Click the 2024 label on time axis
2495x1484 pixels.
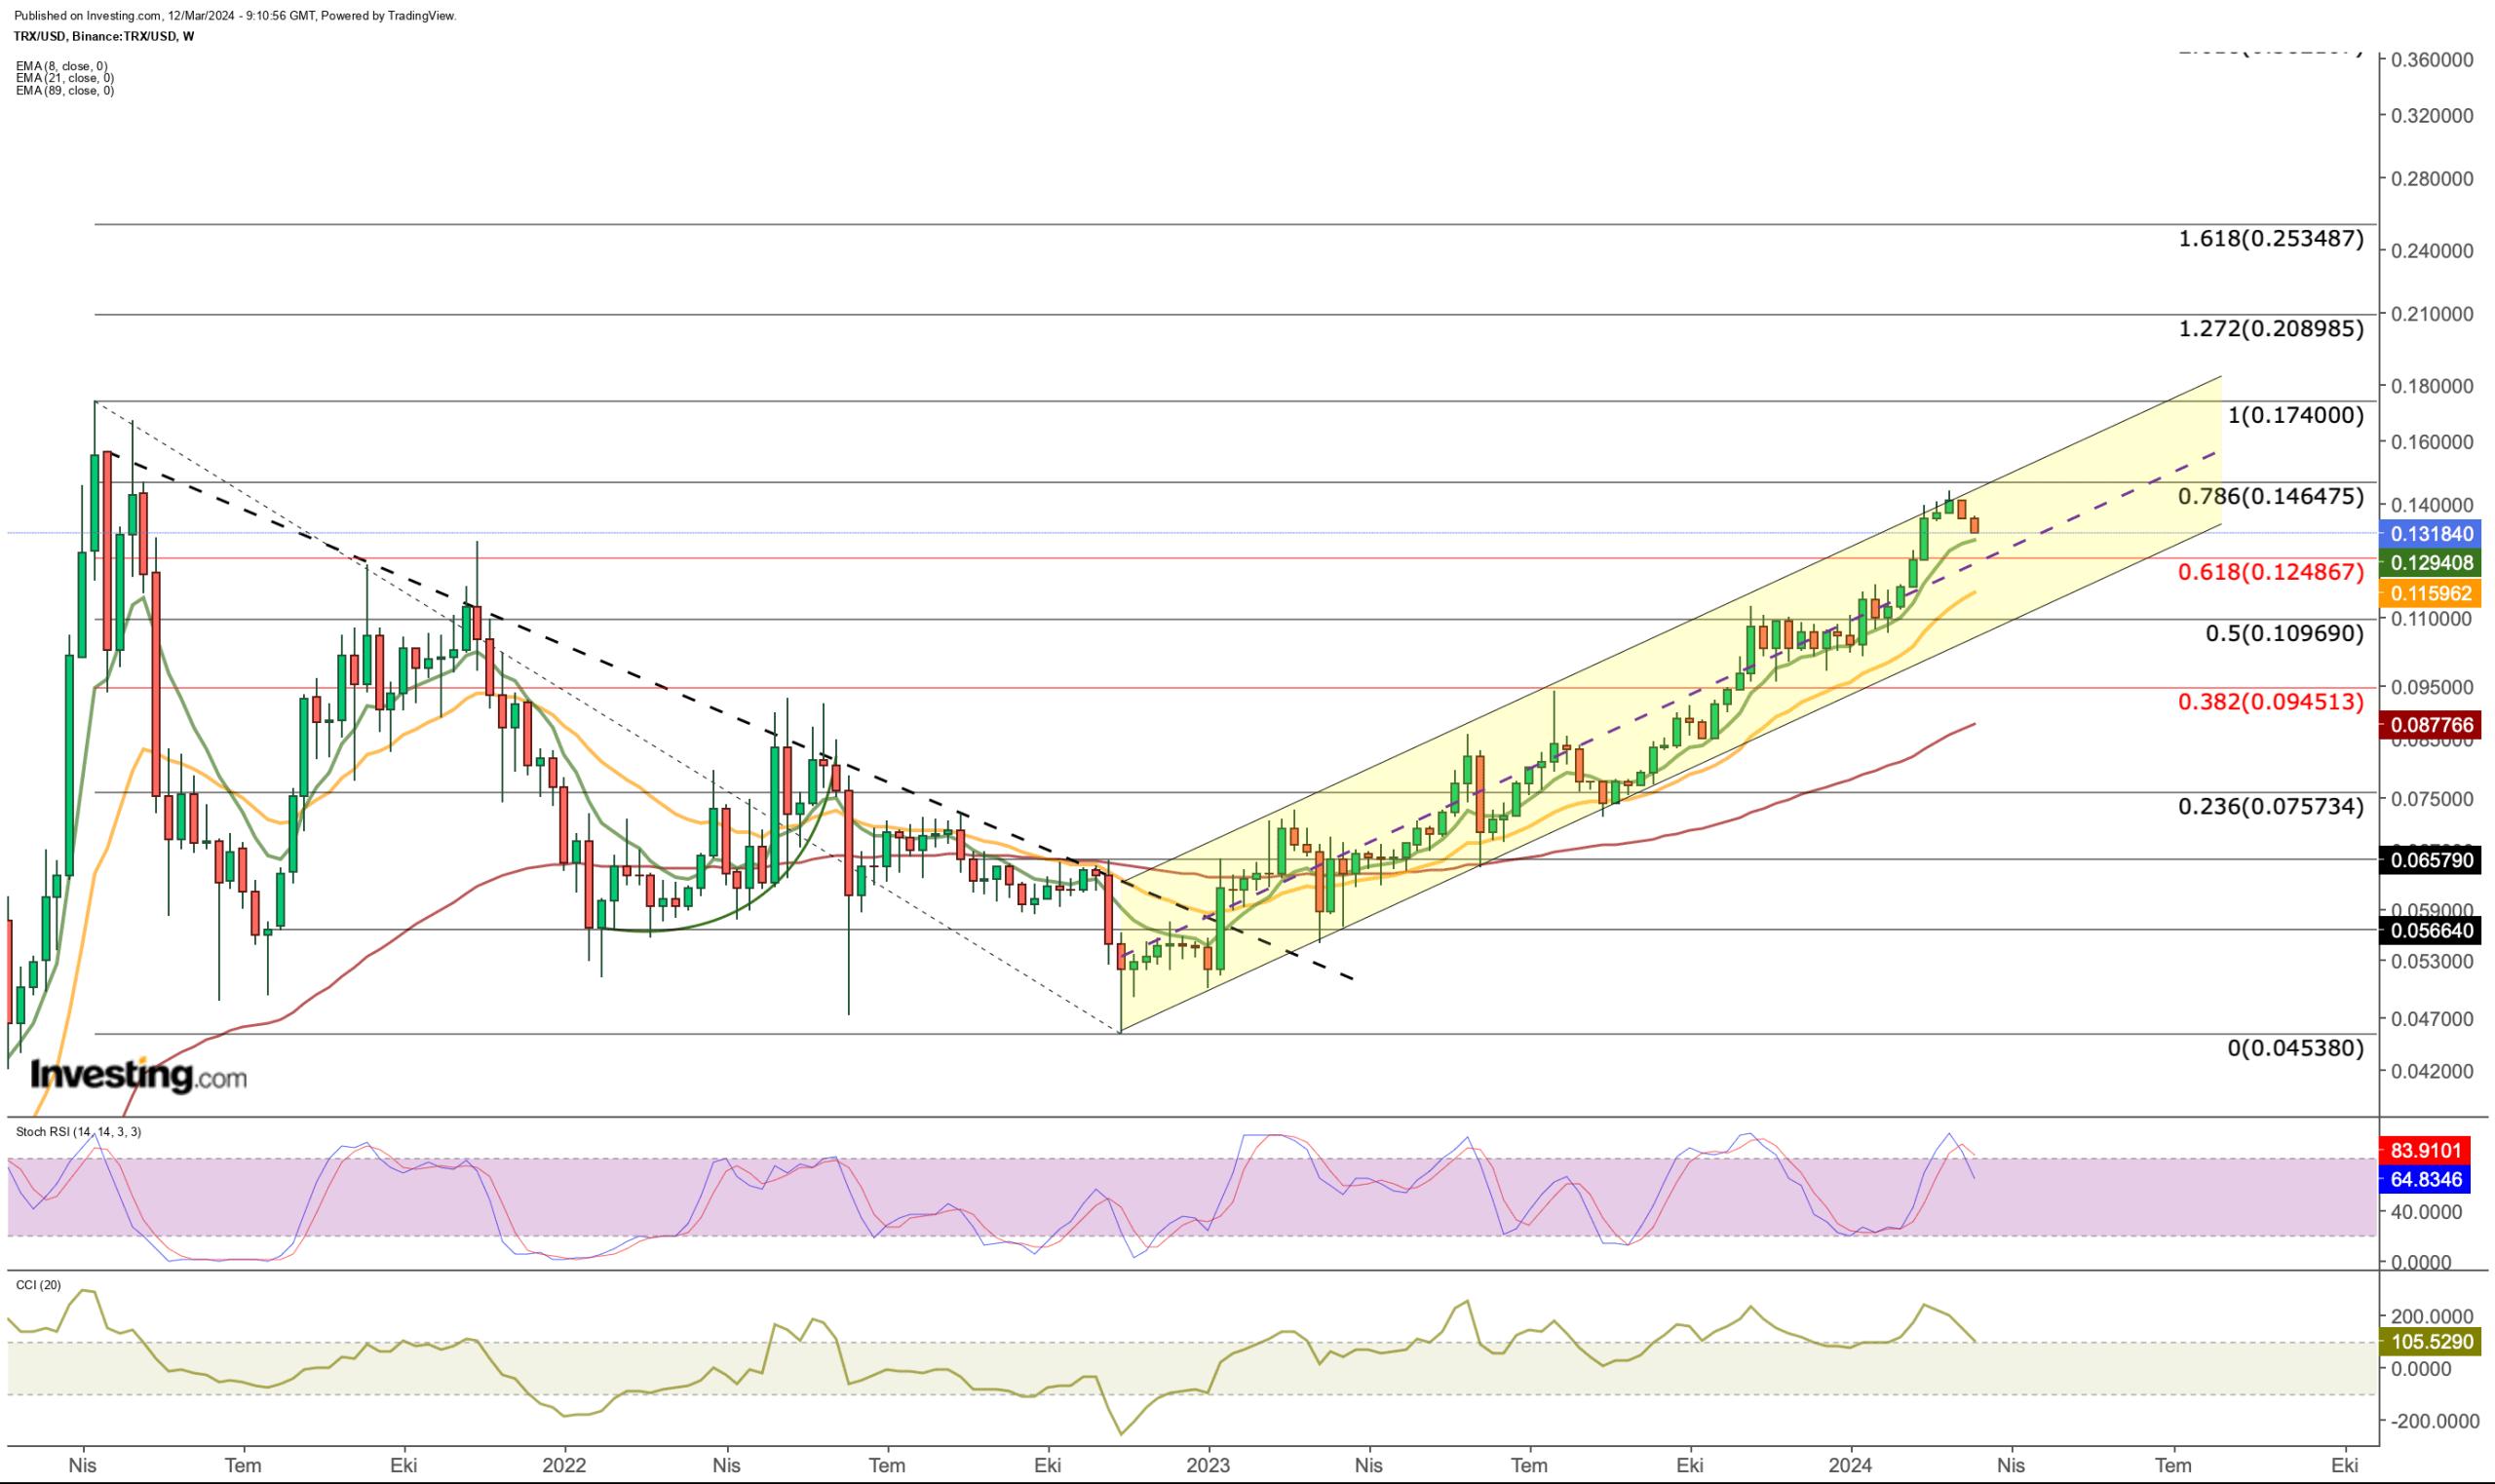pyautogui.click(x=1850, y=1466)
